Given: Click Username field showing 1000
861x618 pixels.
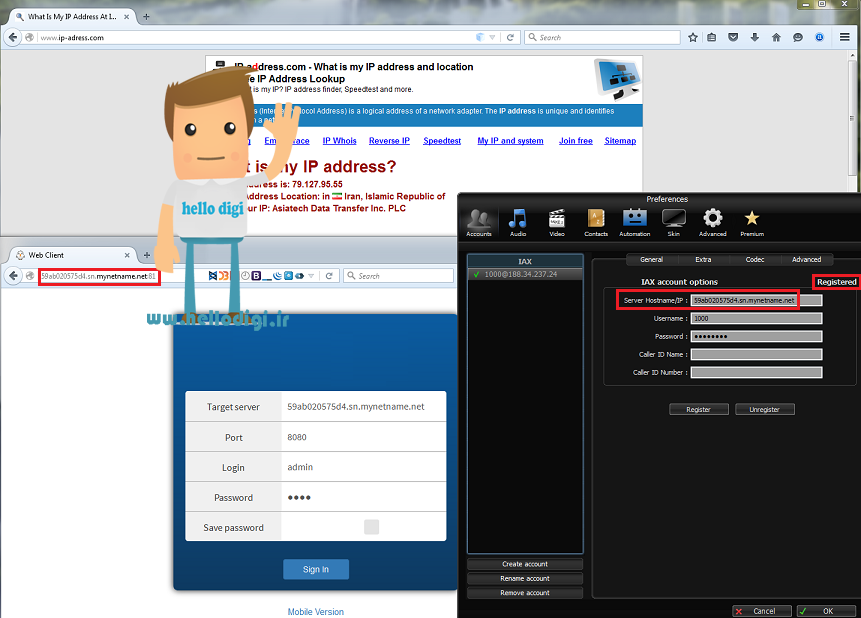Looking at the screenshot, I should pyautogui.click(x=756, y=318).
